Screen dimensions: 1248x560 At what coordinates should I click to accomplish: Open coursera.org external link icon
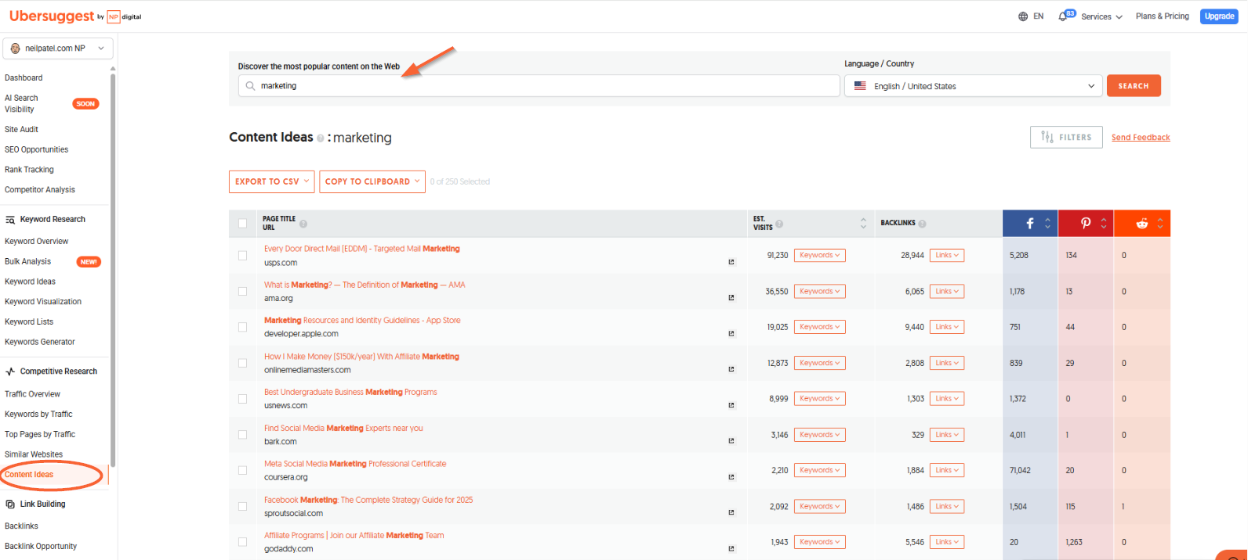tap(731, 477)
